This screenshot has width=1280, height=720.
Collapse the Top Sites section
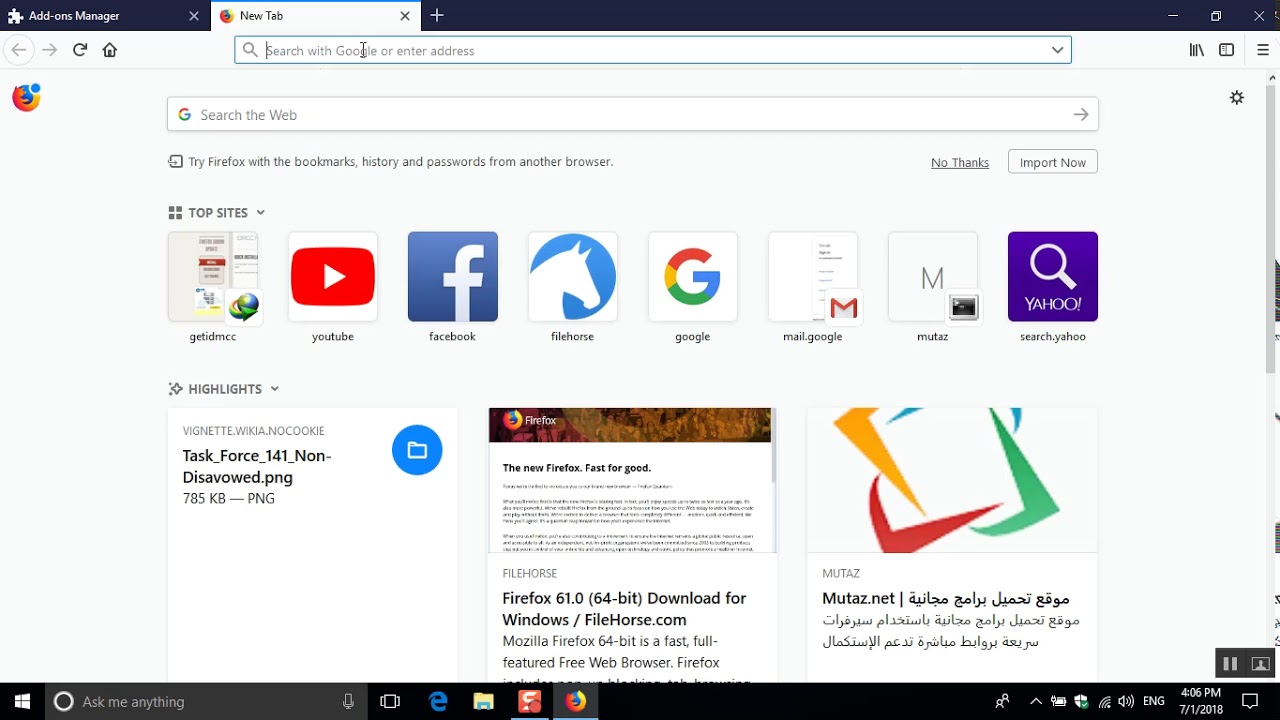260,212
